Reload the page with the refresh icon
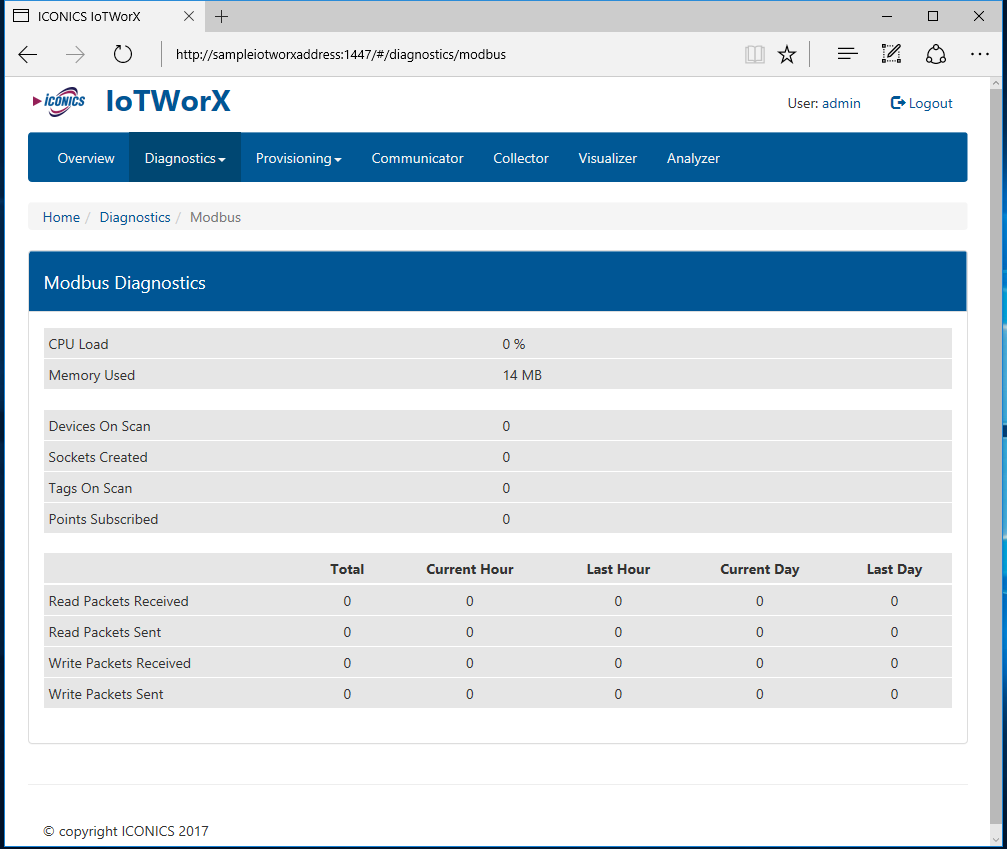 click(123, 55)
